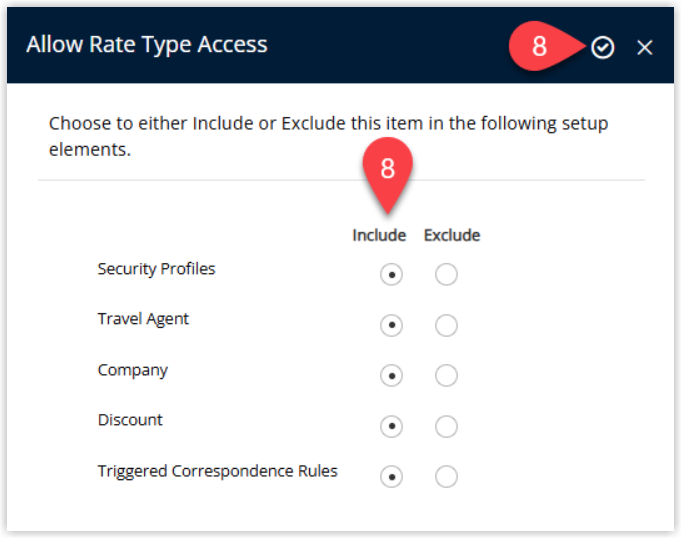Set Company to Exclude
Screen dimensions: 682x539
(446, 375)
